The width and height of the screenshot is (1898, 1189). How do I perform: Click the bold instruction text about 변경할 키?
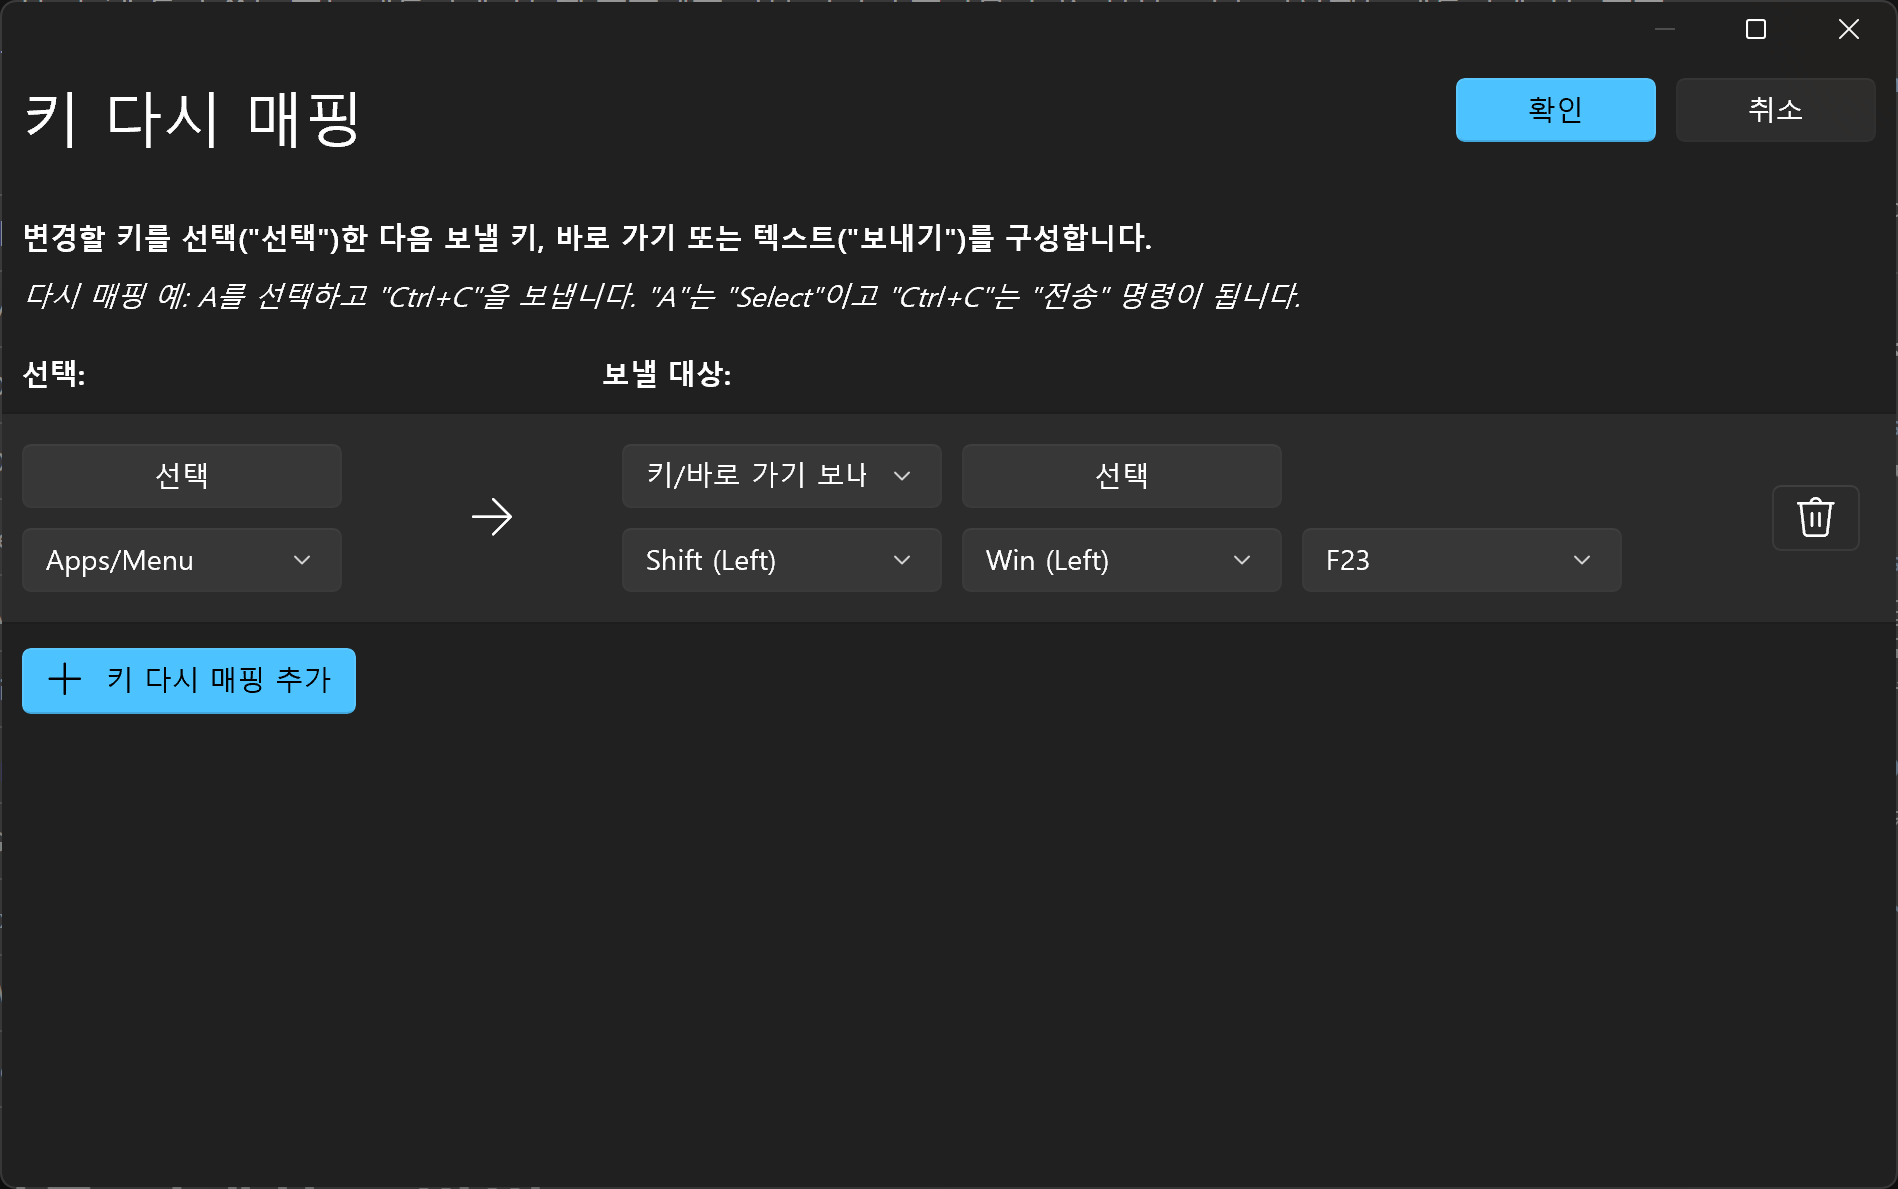(x=587, y=237)
